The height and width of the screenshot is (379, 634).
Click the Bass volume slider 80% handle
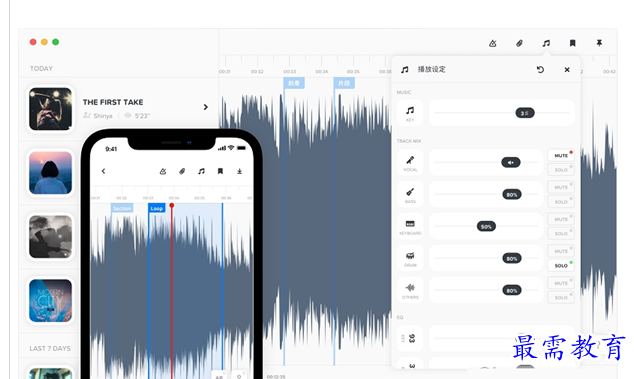(x=511, y=195)
